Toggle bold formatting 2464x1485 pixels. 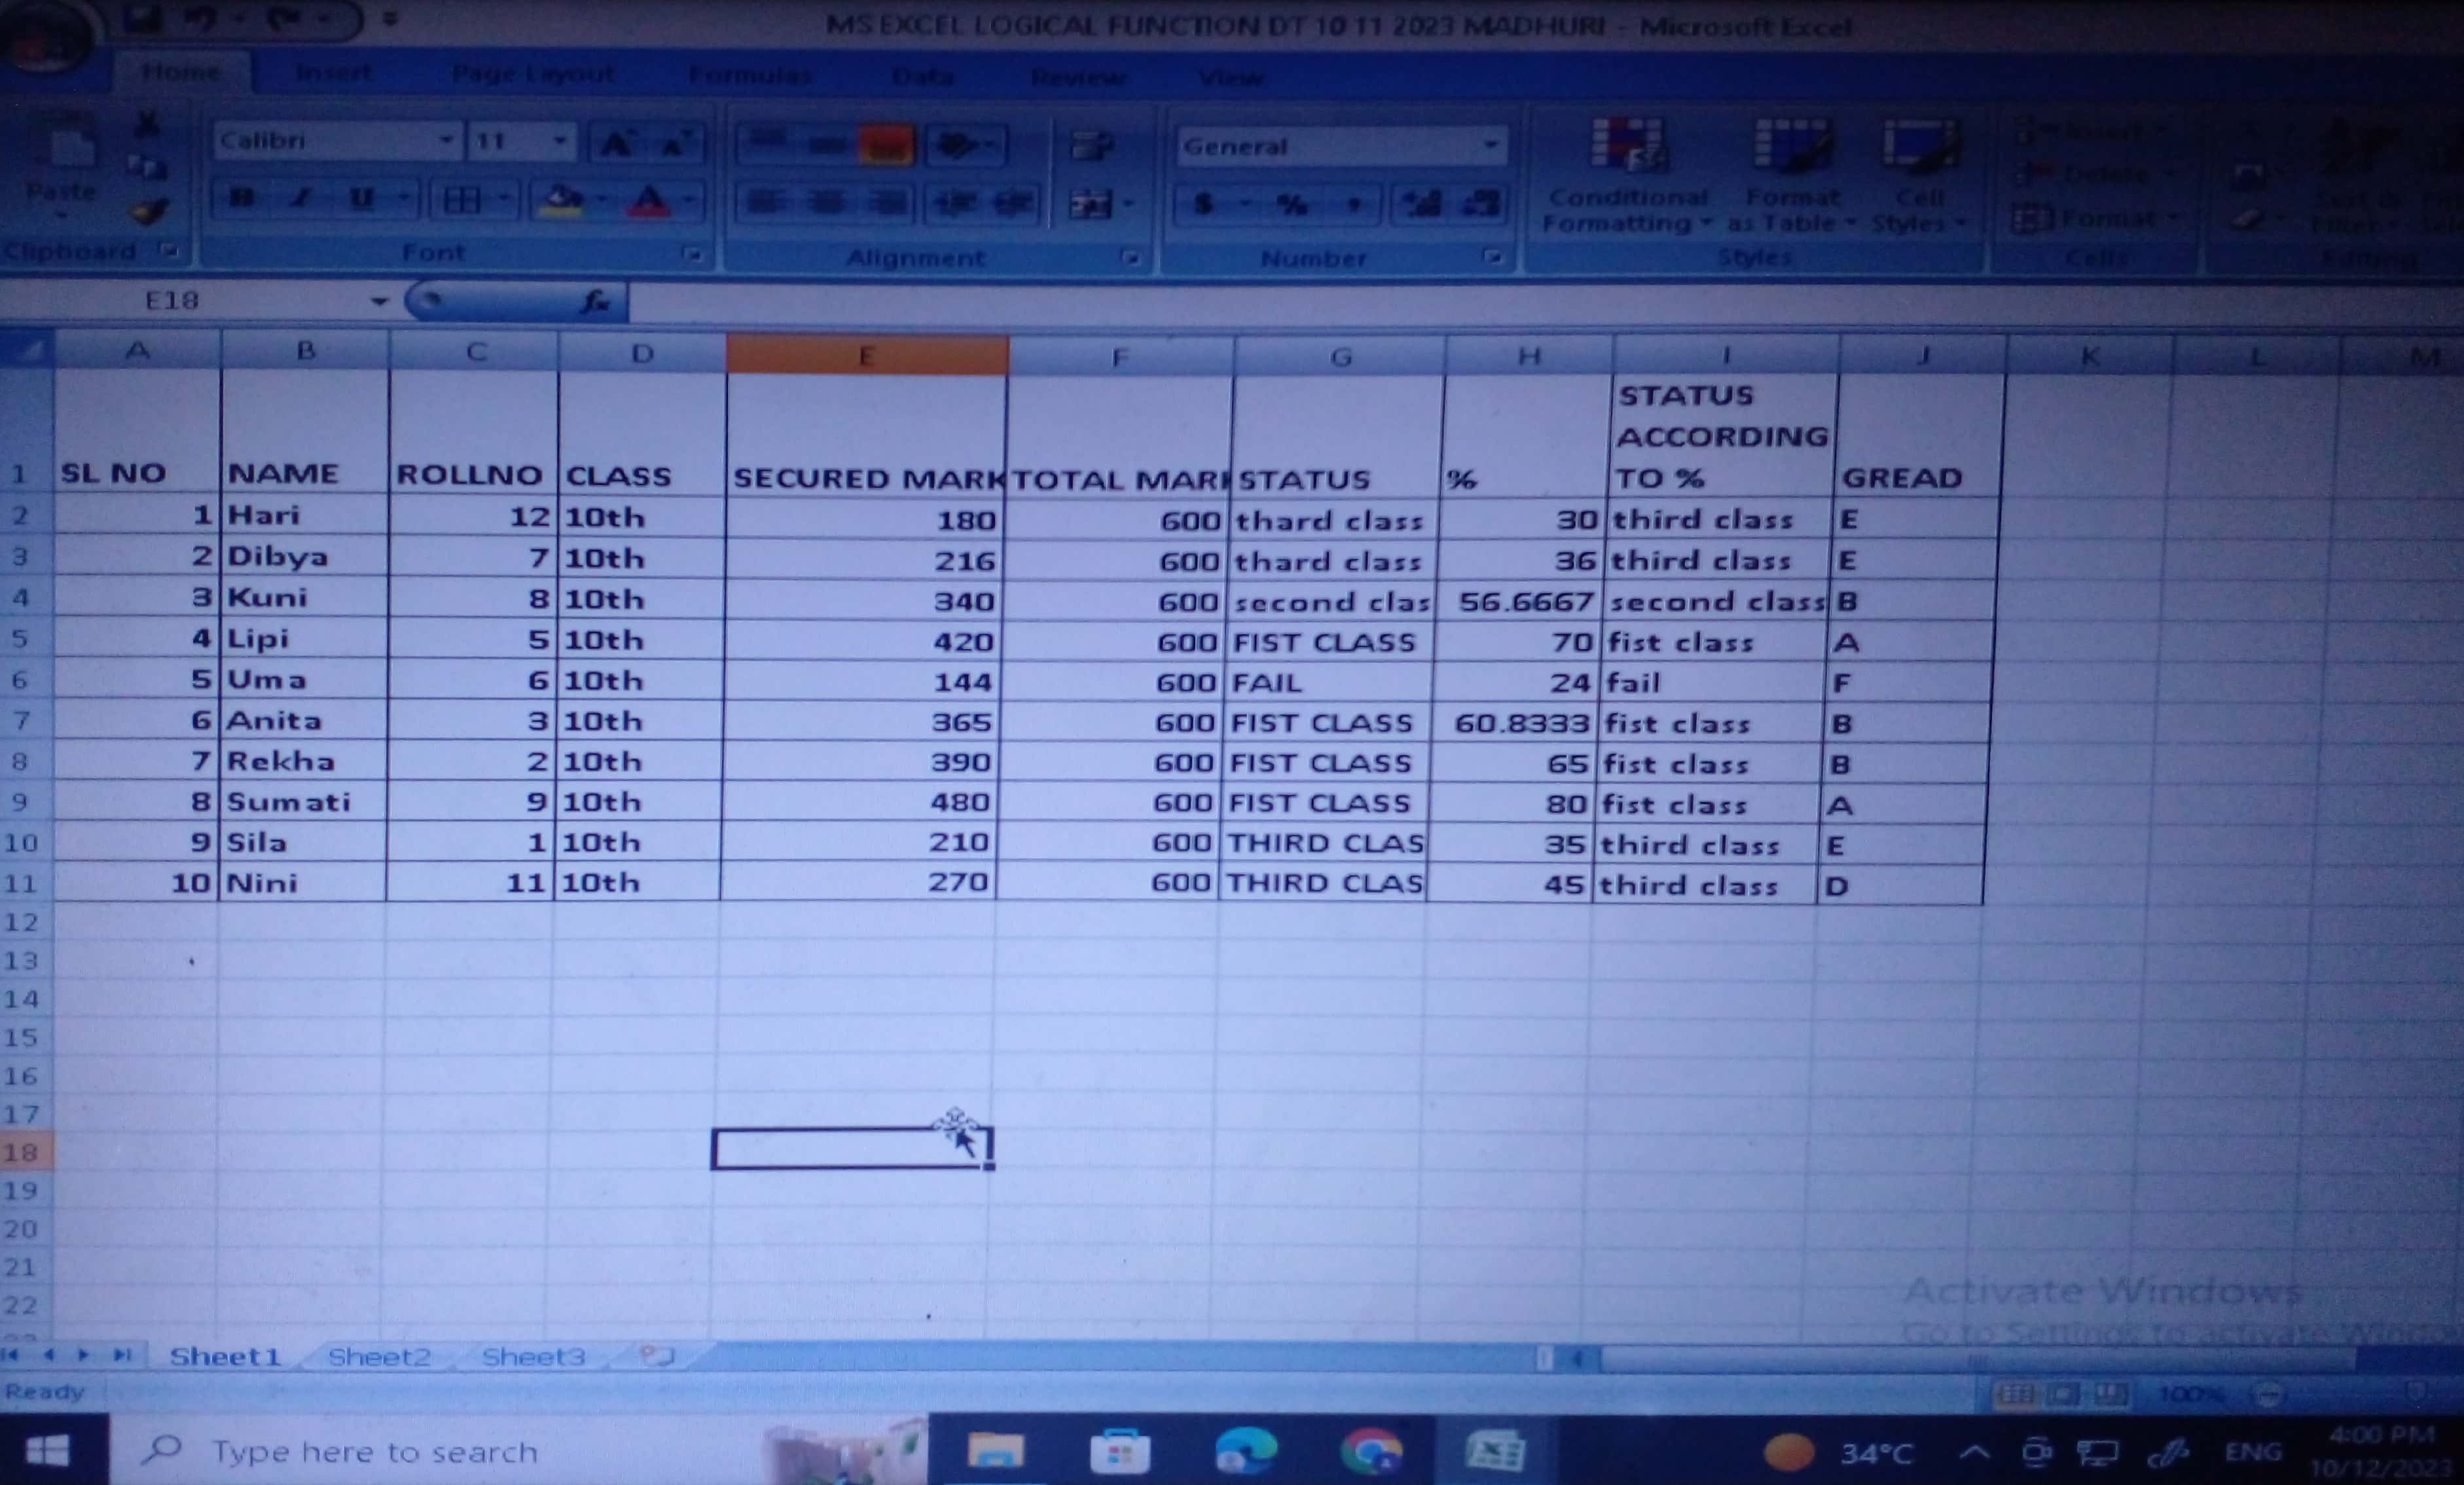pyautogui.click(x=241, y=199)
